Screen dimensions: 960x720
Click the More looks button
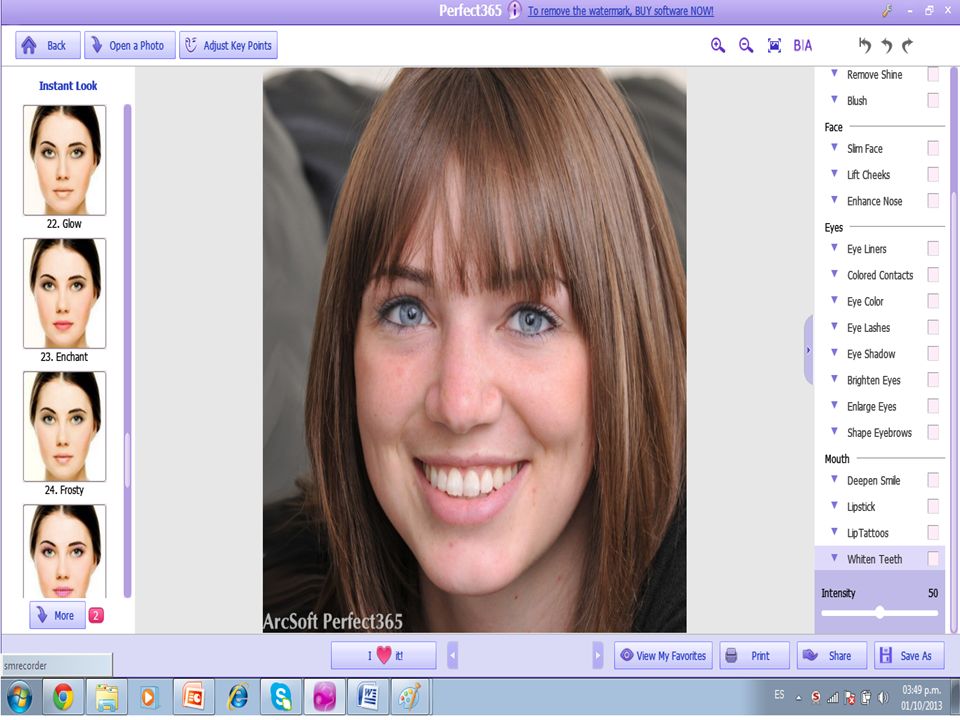[58, 615]
